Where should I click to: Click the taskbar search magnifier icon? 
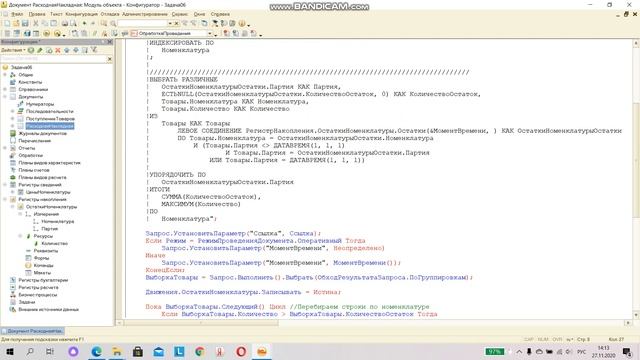[x=30, y=351]
